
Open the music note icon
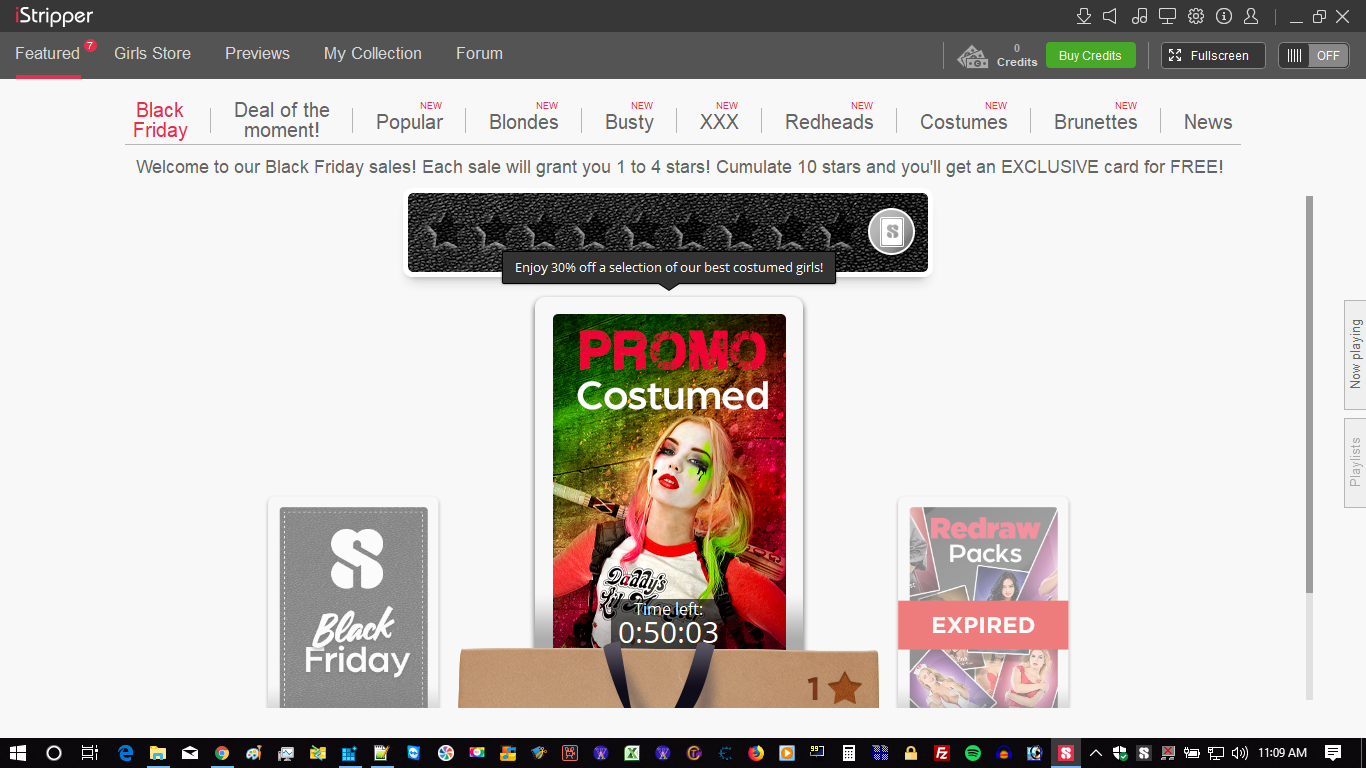[x=1139, y=16]
